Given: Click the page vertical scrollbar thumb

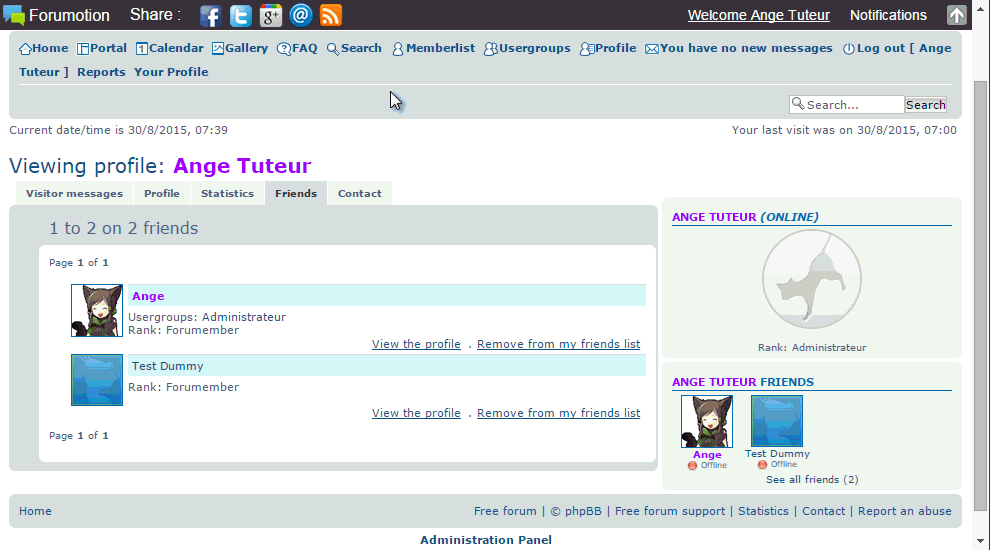Looking at the screenshot, I should point(980,296).
